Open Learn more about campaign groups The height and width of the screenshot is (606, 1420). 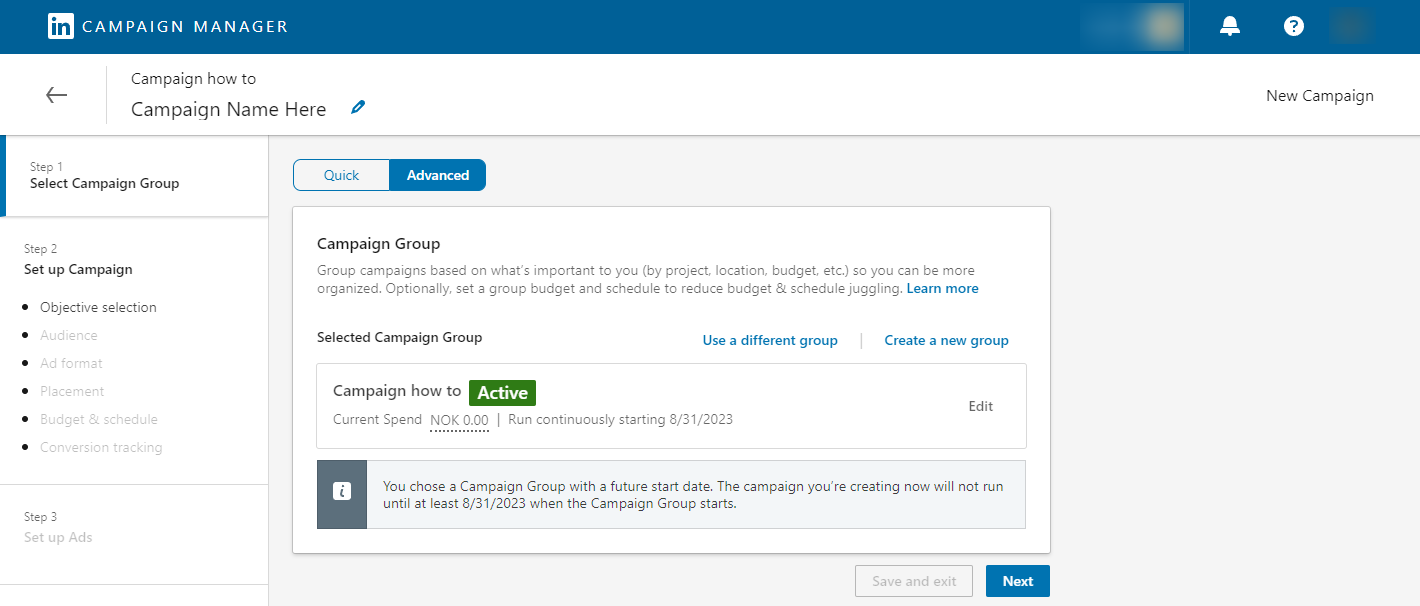(941, 288)
